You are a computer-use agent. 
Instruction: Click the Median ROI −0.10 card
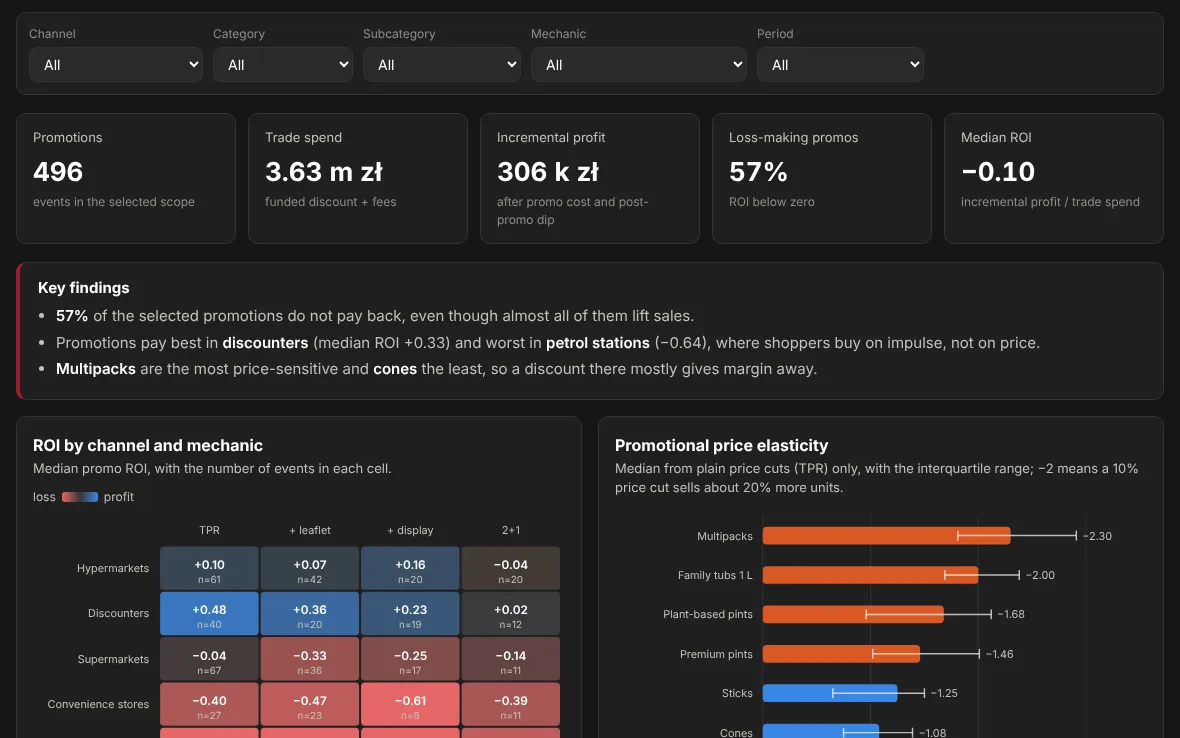(x=1054, y=178)
